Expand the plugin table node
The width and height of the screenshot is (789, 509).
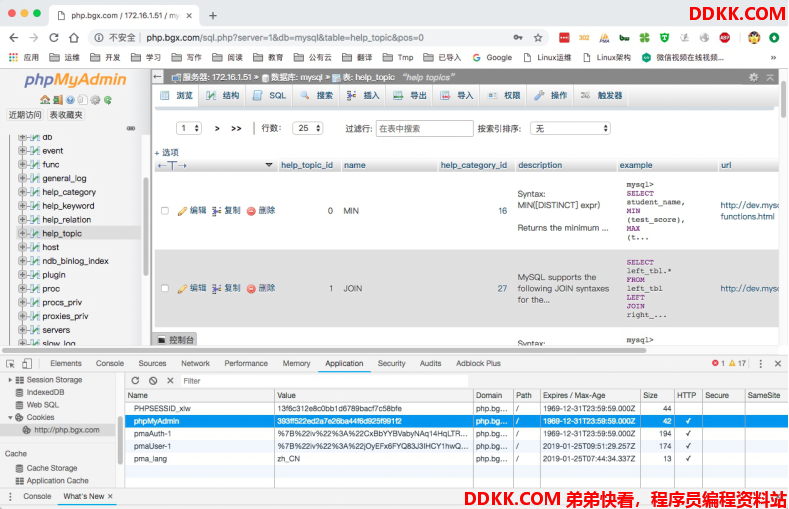(x=22, y=275)
